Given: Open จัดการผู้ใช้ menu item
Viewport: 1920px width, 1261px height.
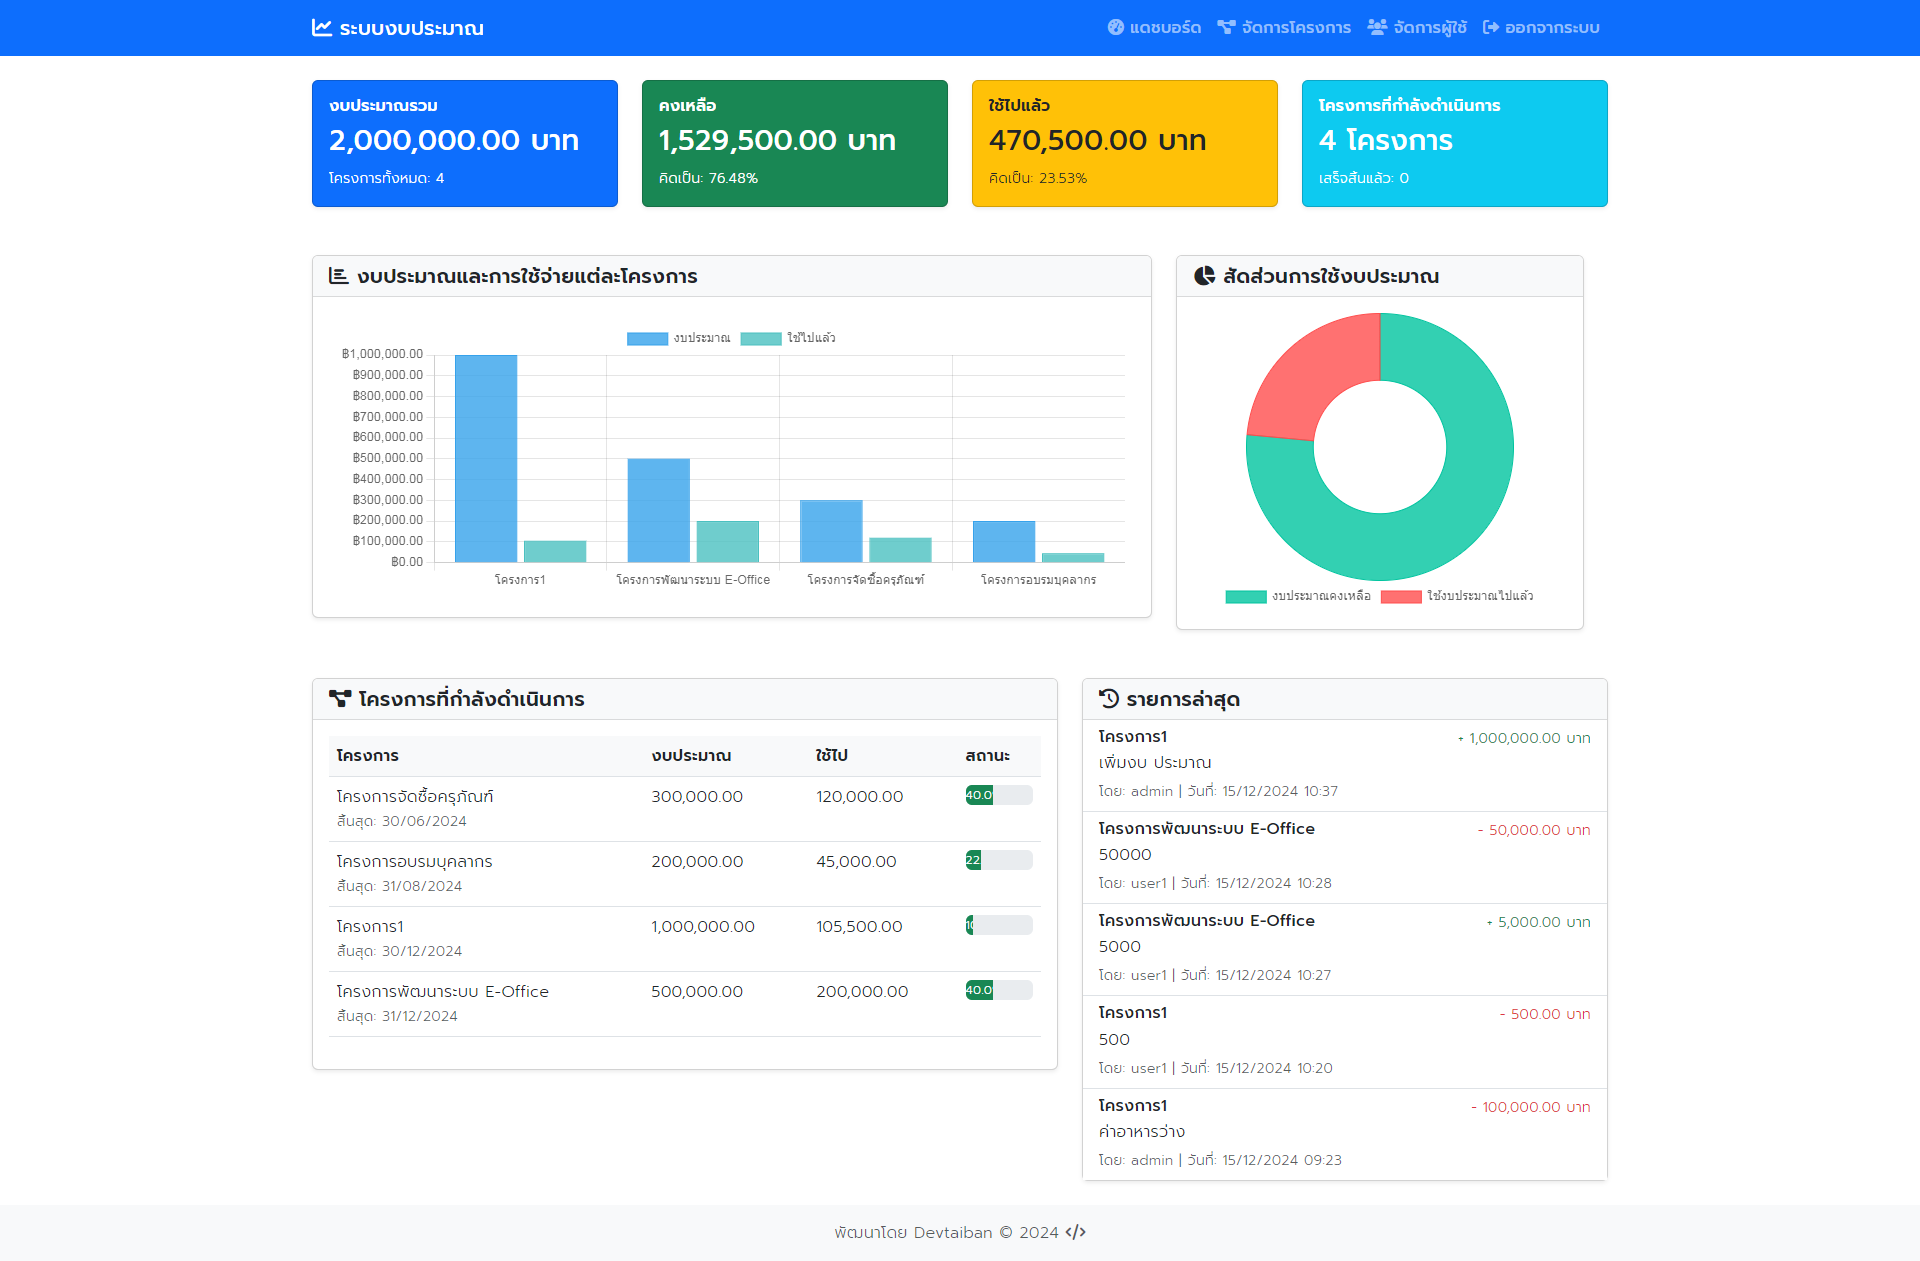Looking at the screenshot, I should tap(1429, 28).
